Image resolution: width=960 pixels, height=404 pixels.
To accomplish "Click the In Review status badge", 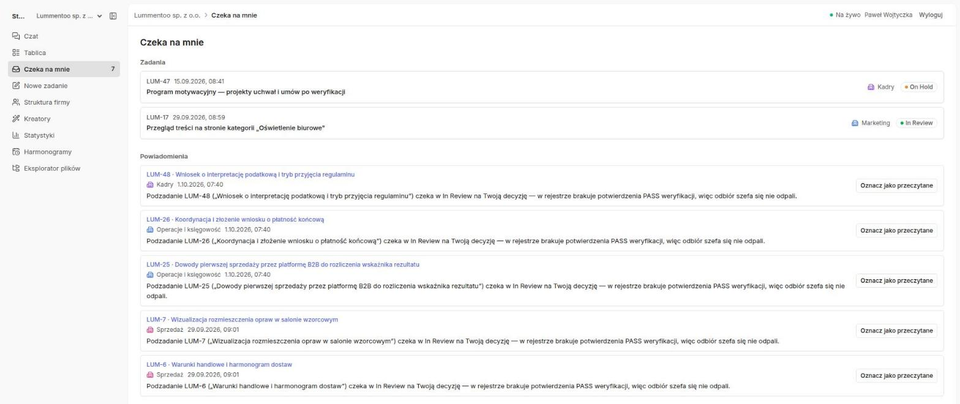I will 917,123.
